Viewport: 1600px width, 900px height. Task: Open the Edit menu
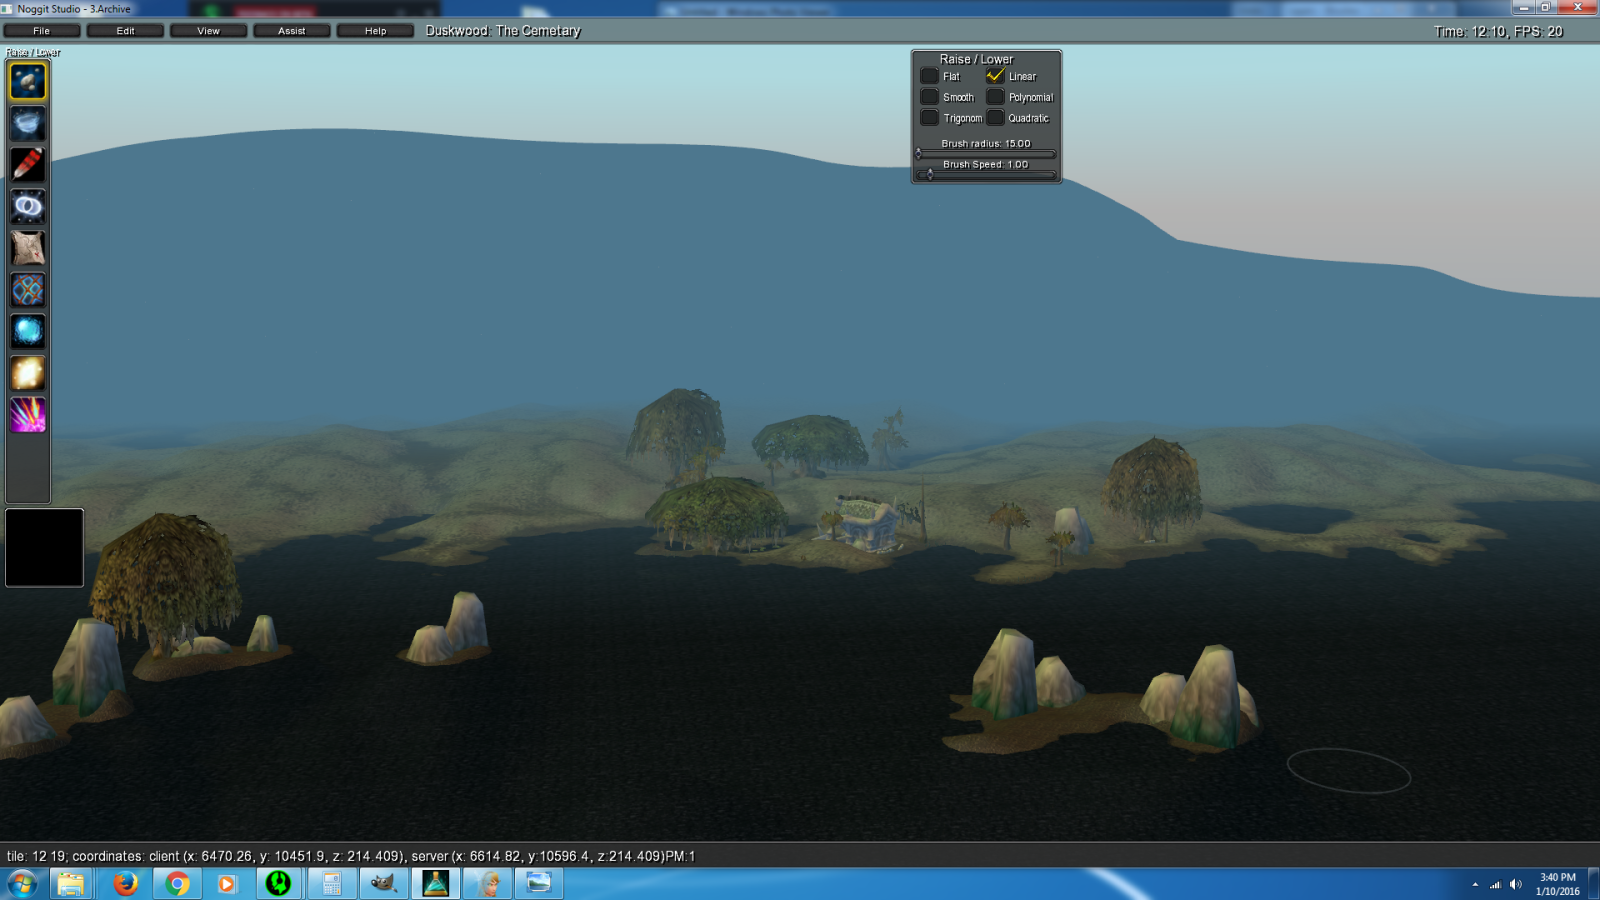click(x=125, y=31)
